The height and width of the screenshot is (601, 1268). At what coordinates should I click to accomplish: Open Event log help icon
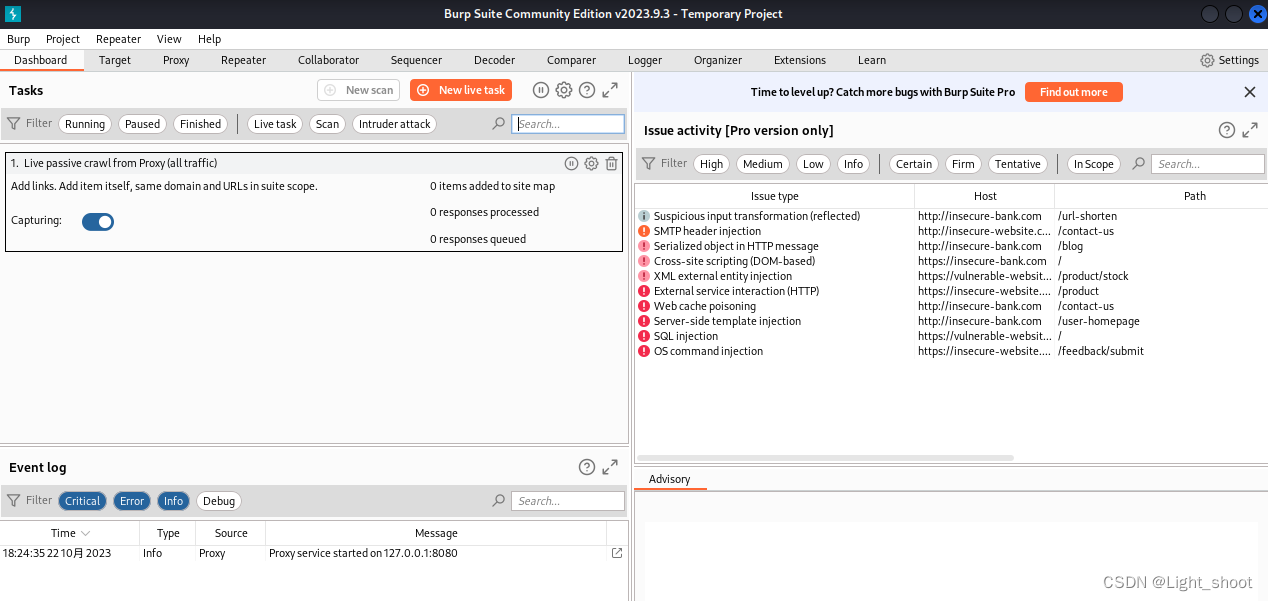587,467
